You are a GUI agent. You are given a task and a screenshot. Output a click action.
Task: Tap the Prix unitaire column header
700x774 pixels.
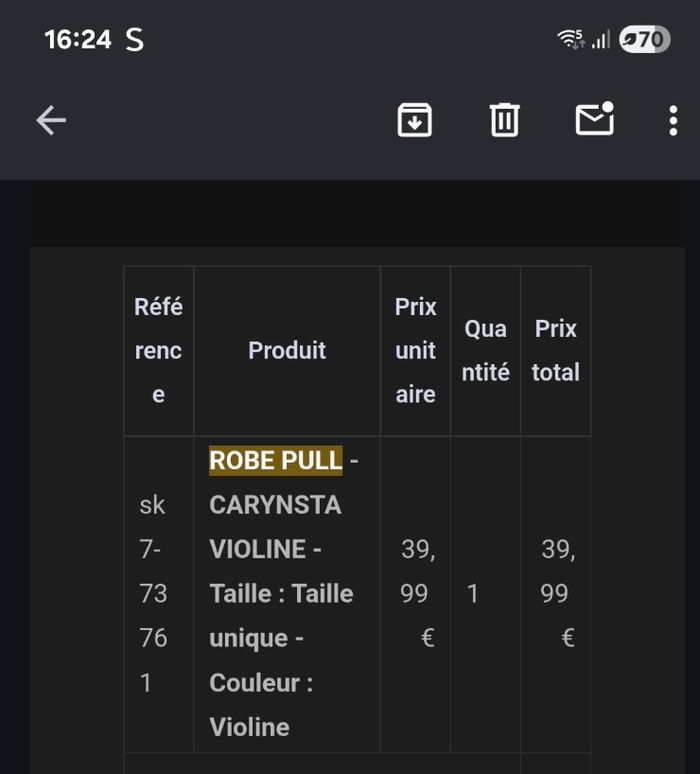415,350
